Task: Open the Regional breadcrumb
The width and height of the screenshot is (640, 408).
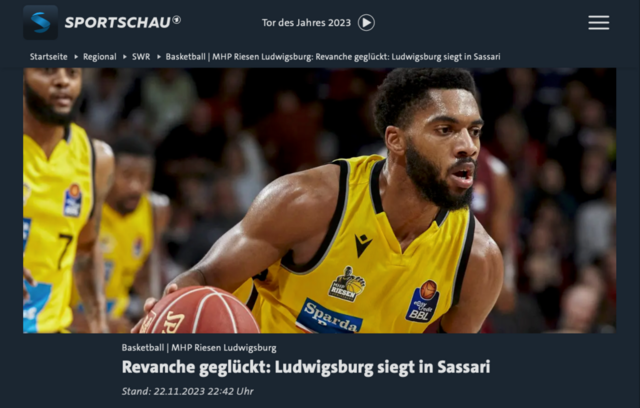Action: click(x=100, y=57)
